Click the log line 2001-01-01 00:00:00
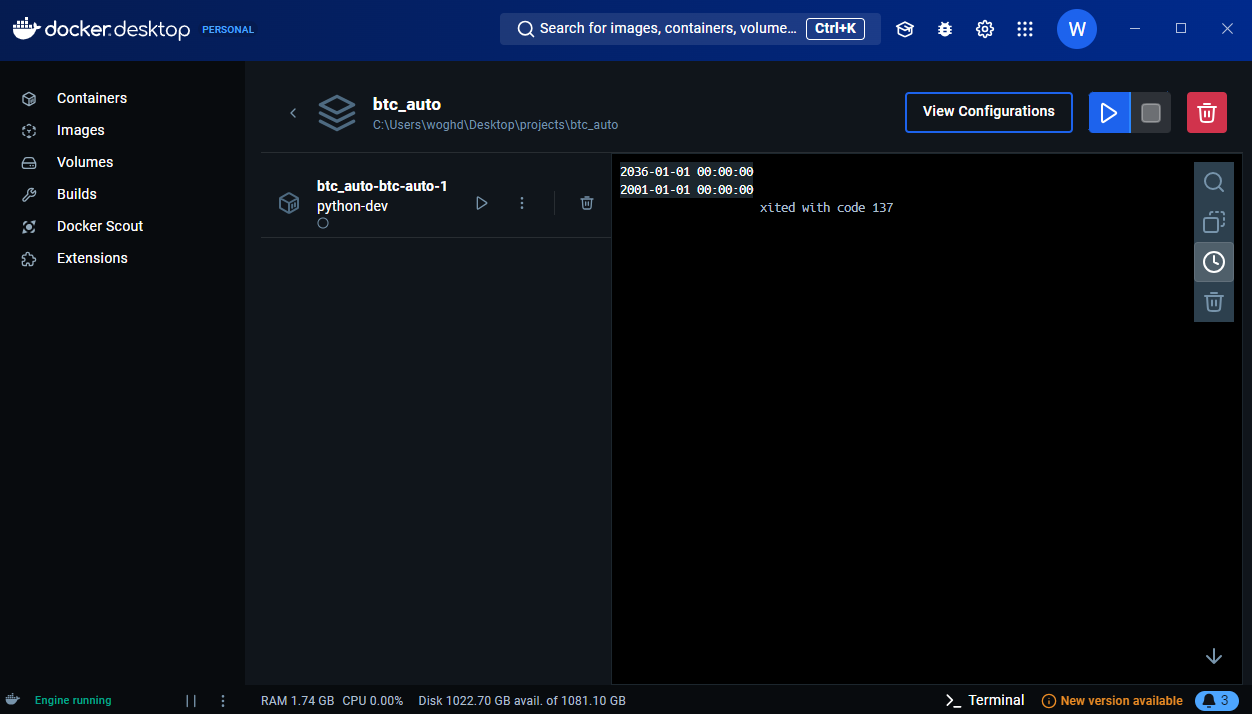The height and width of the screenshot is (714, 1252). [x=686, y=190]
